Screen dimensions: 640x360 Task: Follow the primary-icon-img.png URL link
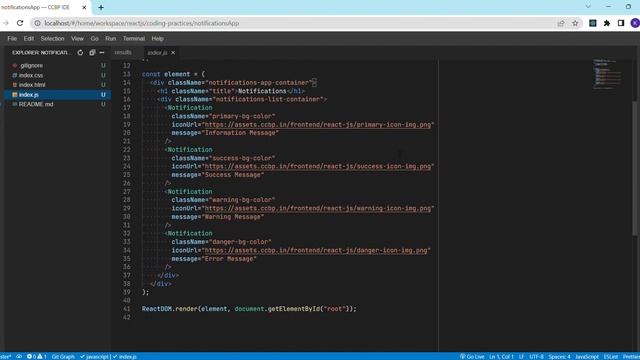(x=318, y=124)
